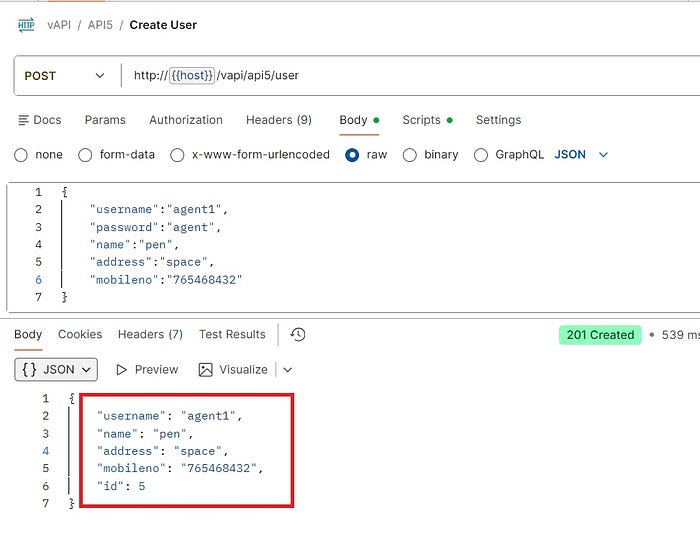Viewport: 700px width, 547px height.
Task: Click the API5 breadcrumb link
Action: tap(100, 25)
